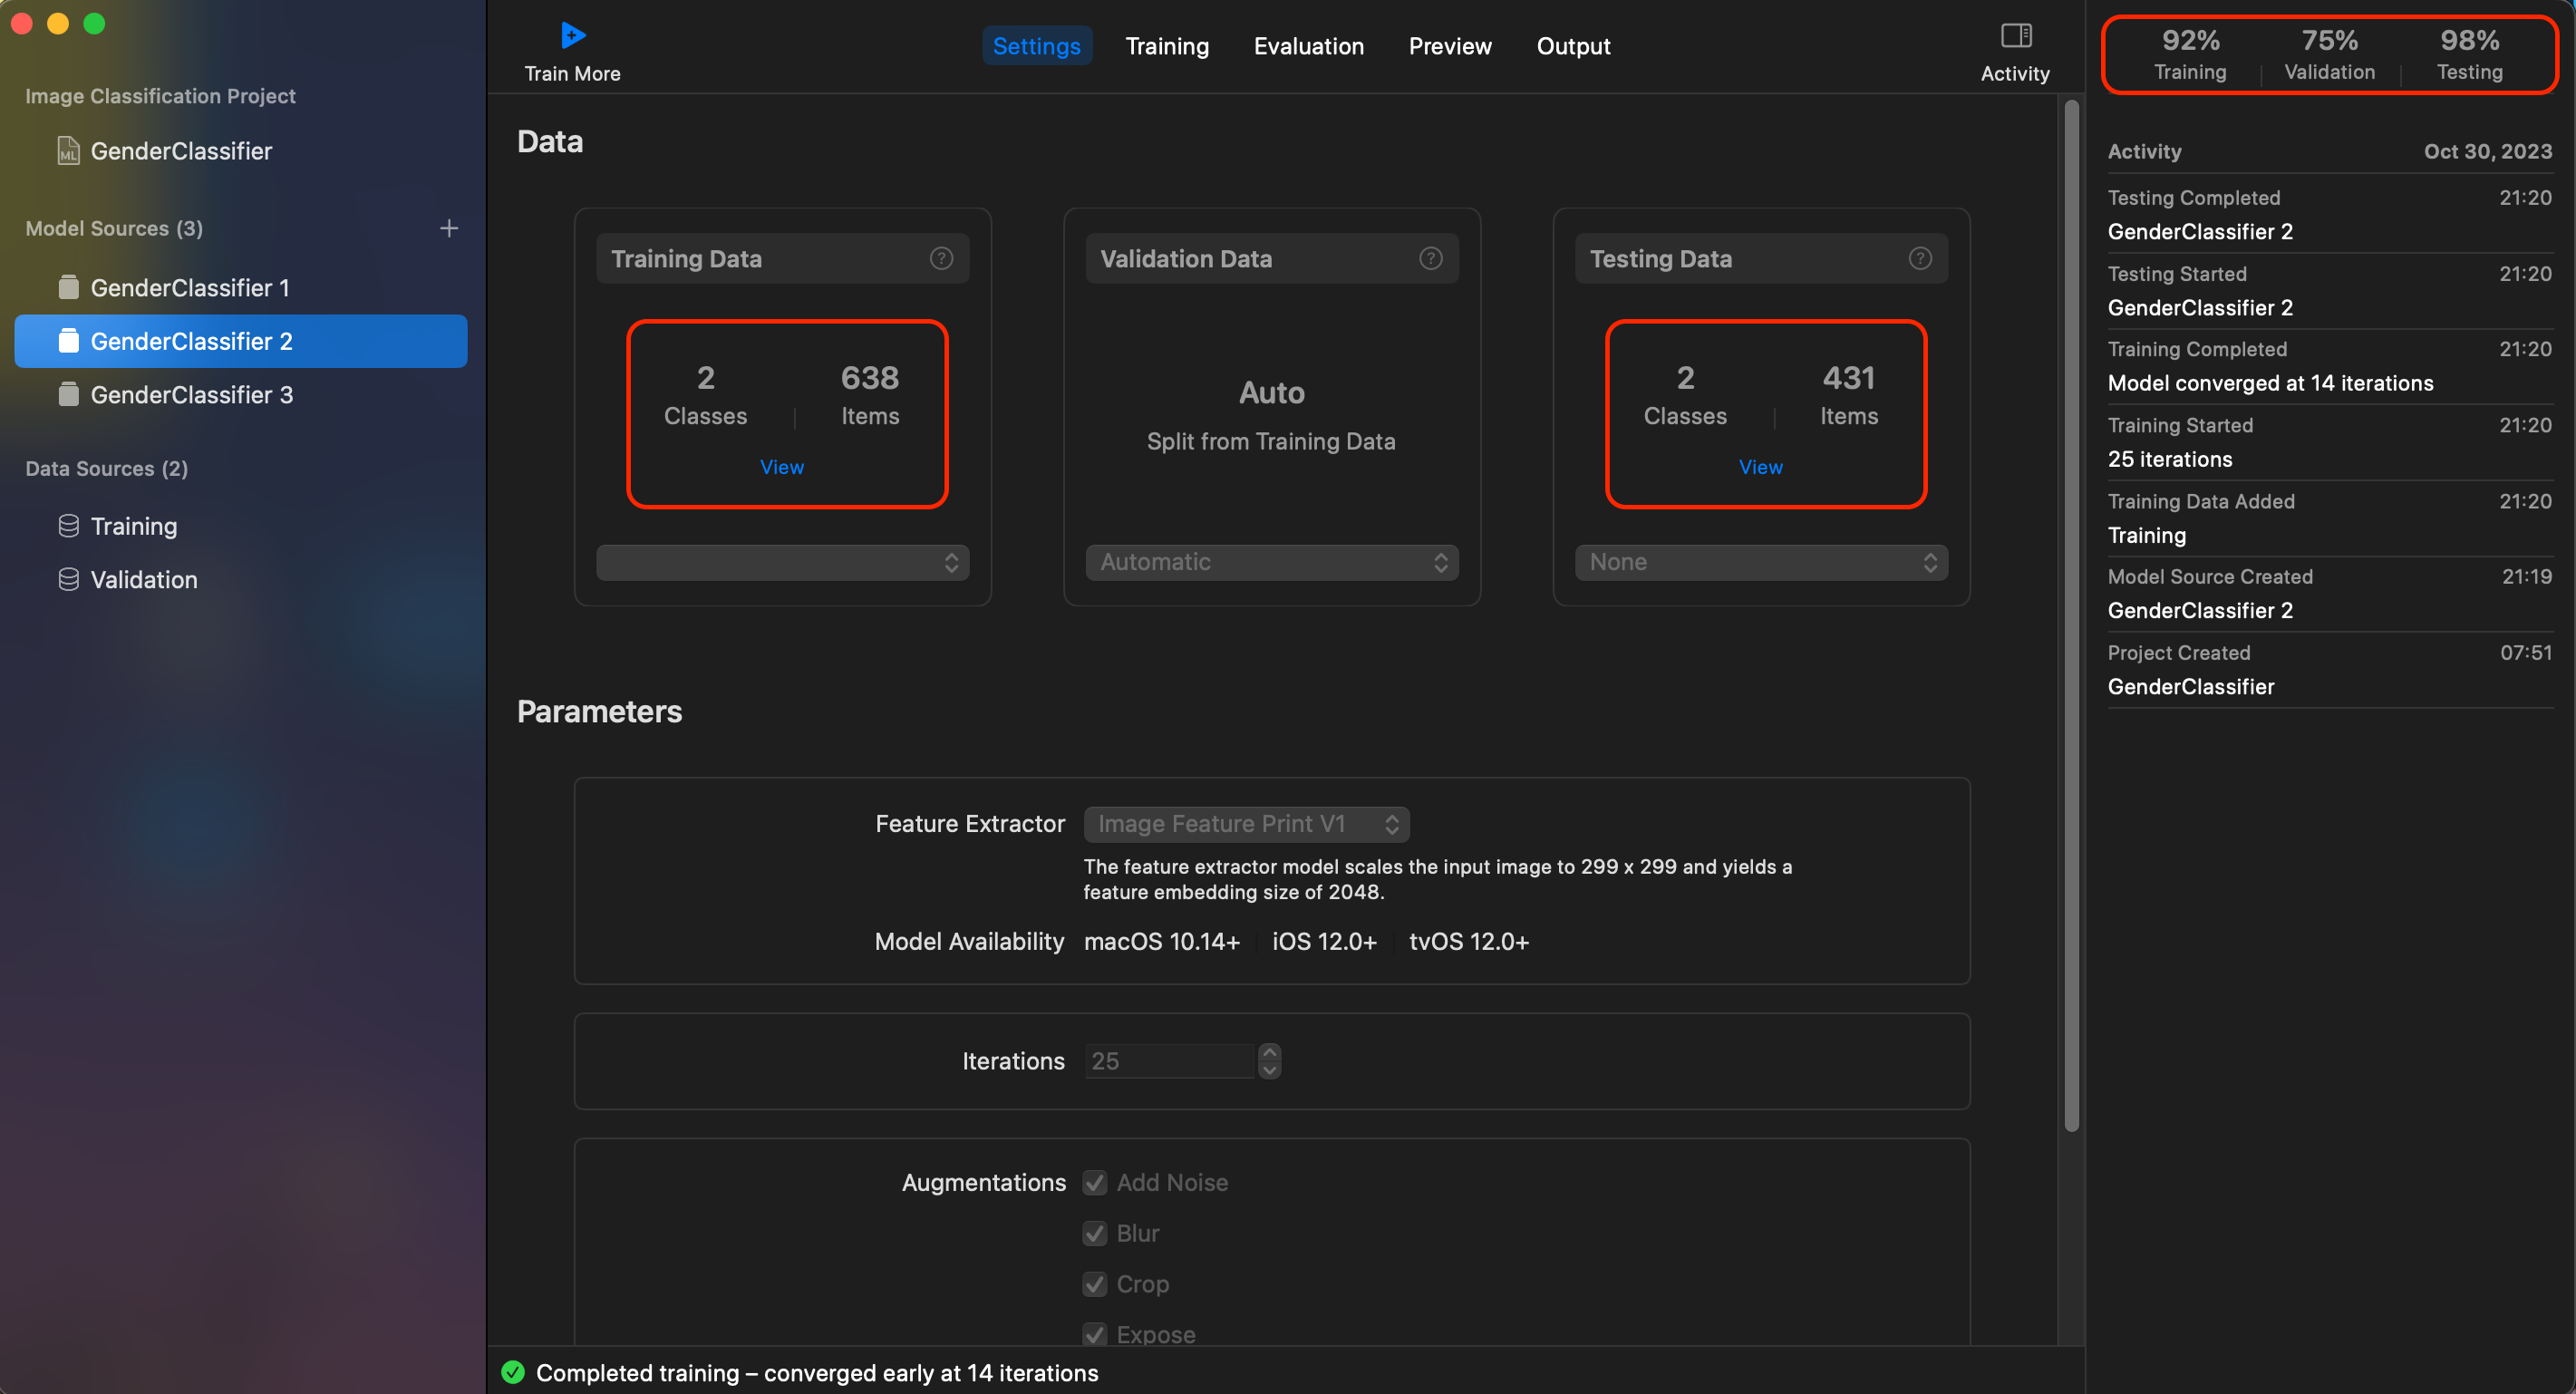The width and height of the screenshot is (2576, 1394).
Task: Toggle the Crop augmentation checkbox
Action: tap(1095, 1284)
